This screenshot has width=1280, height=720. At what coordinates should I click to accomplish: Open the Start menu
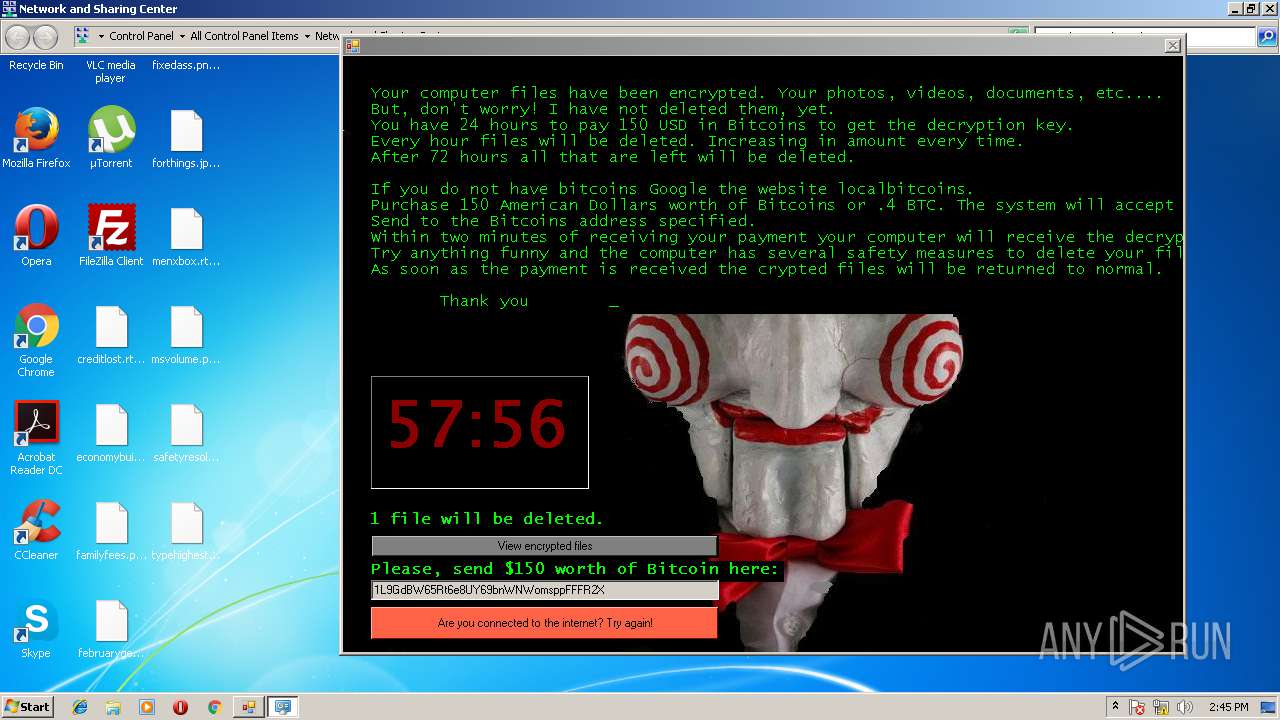tap(28, 707)
